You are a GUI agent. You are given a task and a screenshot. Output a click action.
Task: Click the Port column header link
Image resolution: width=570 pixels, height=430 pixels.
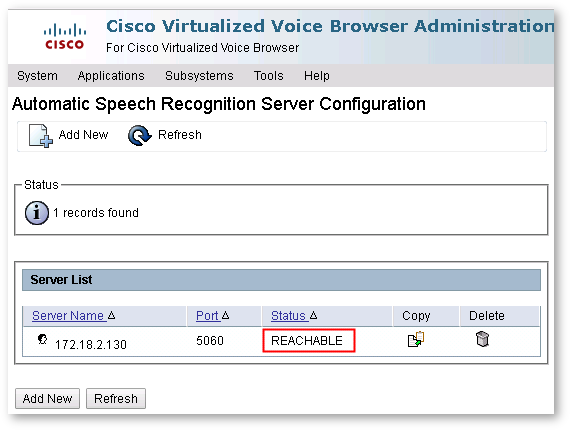click(x=207, y=316)
